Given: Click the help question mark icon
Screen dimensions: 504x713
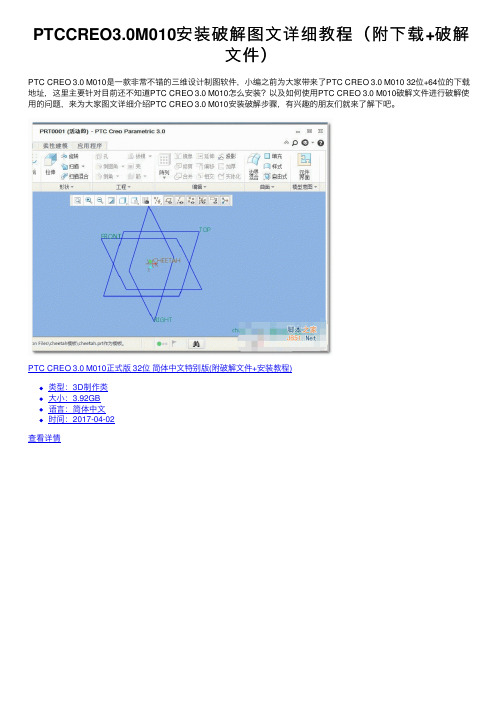Looking at the screenshot, I should pos(321,143).
